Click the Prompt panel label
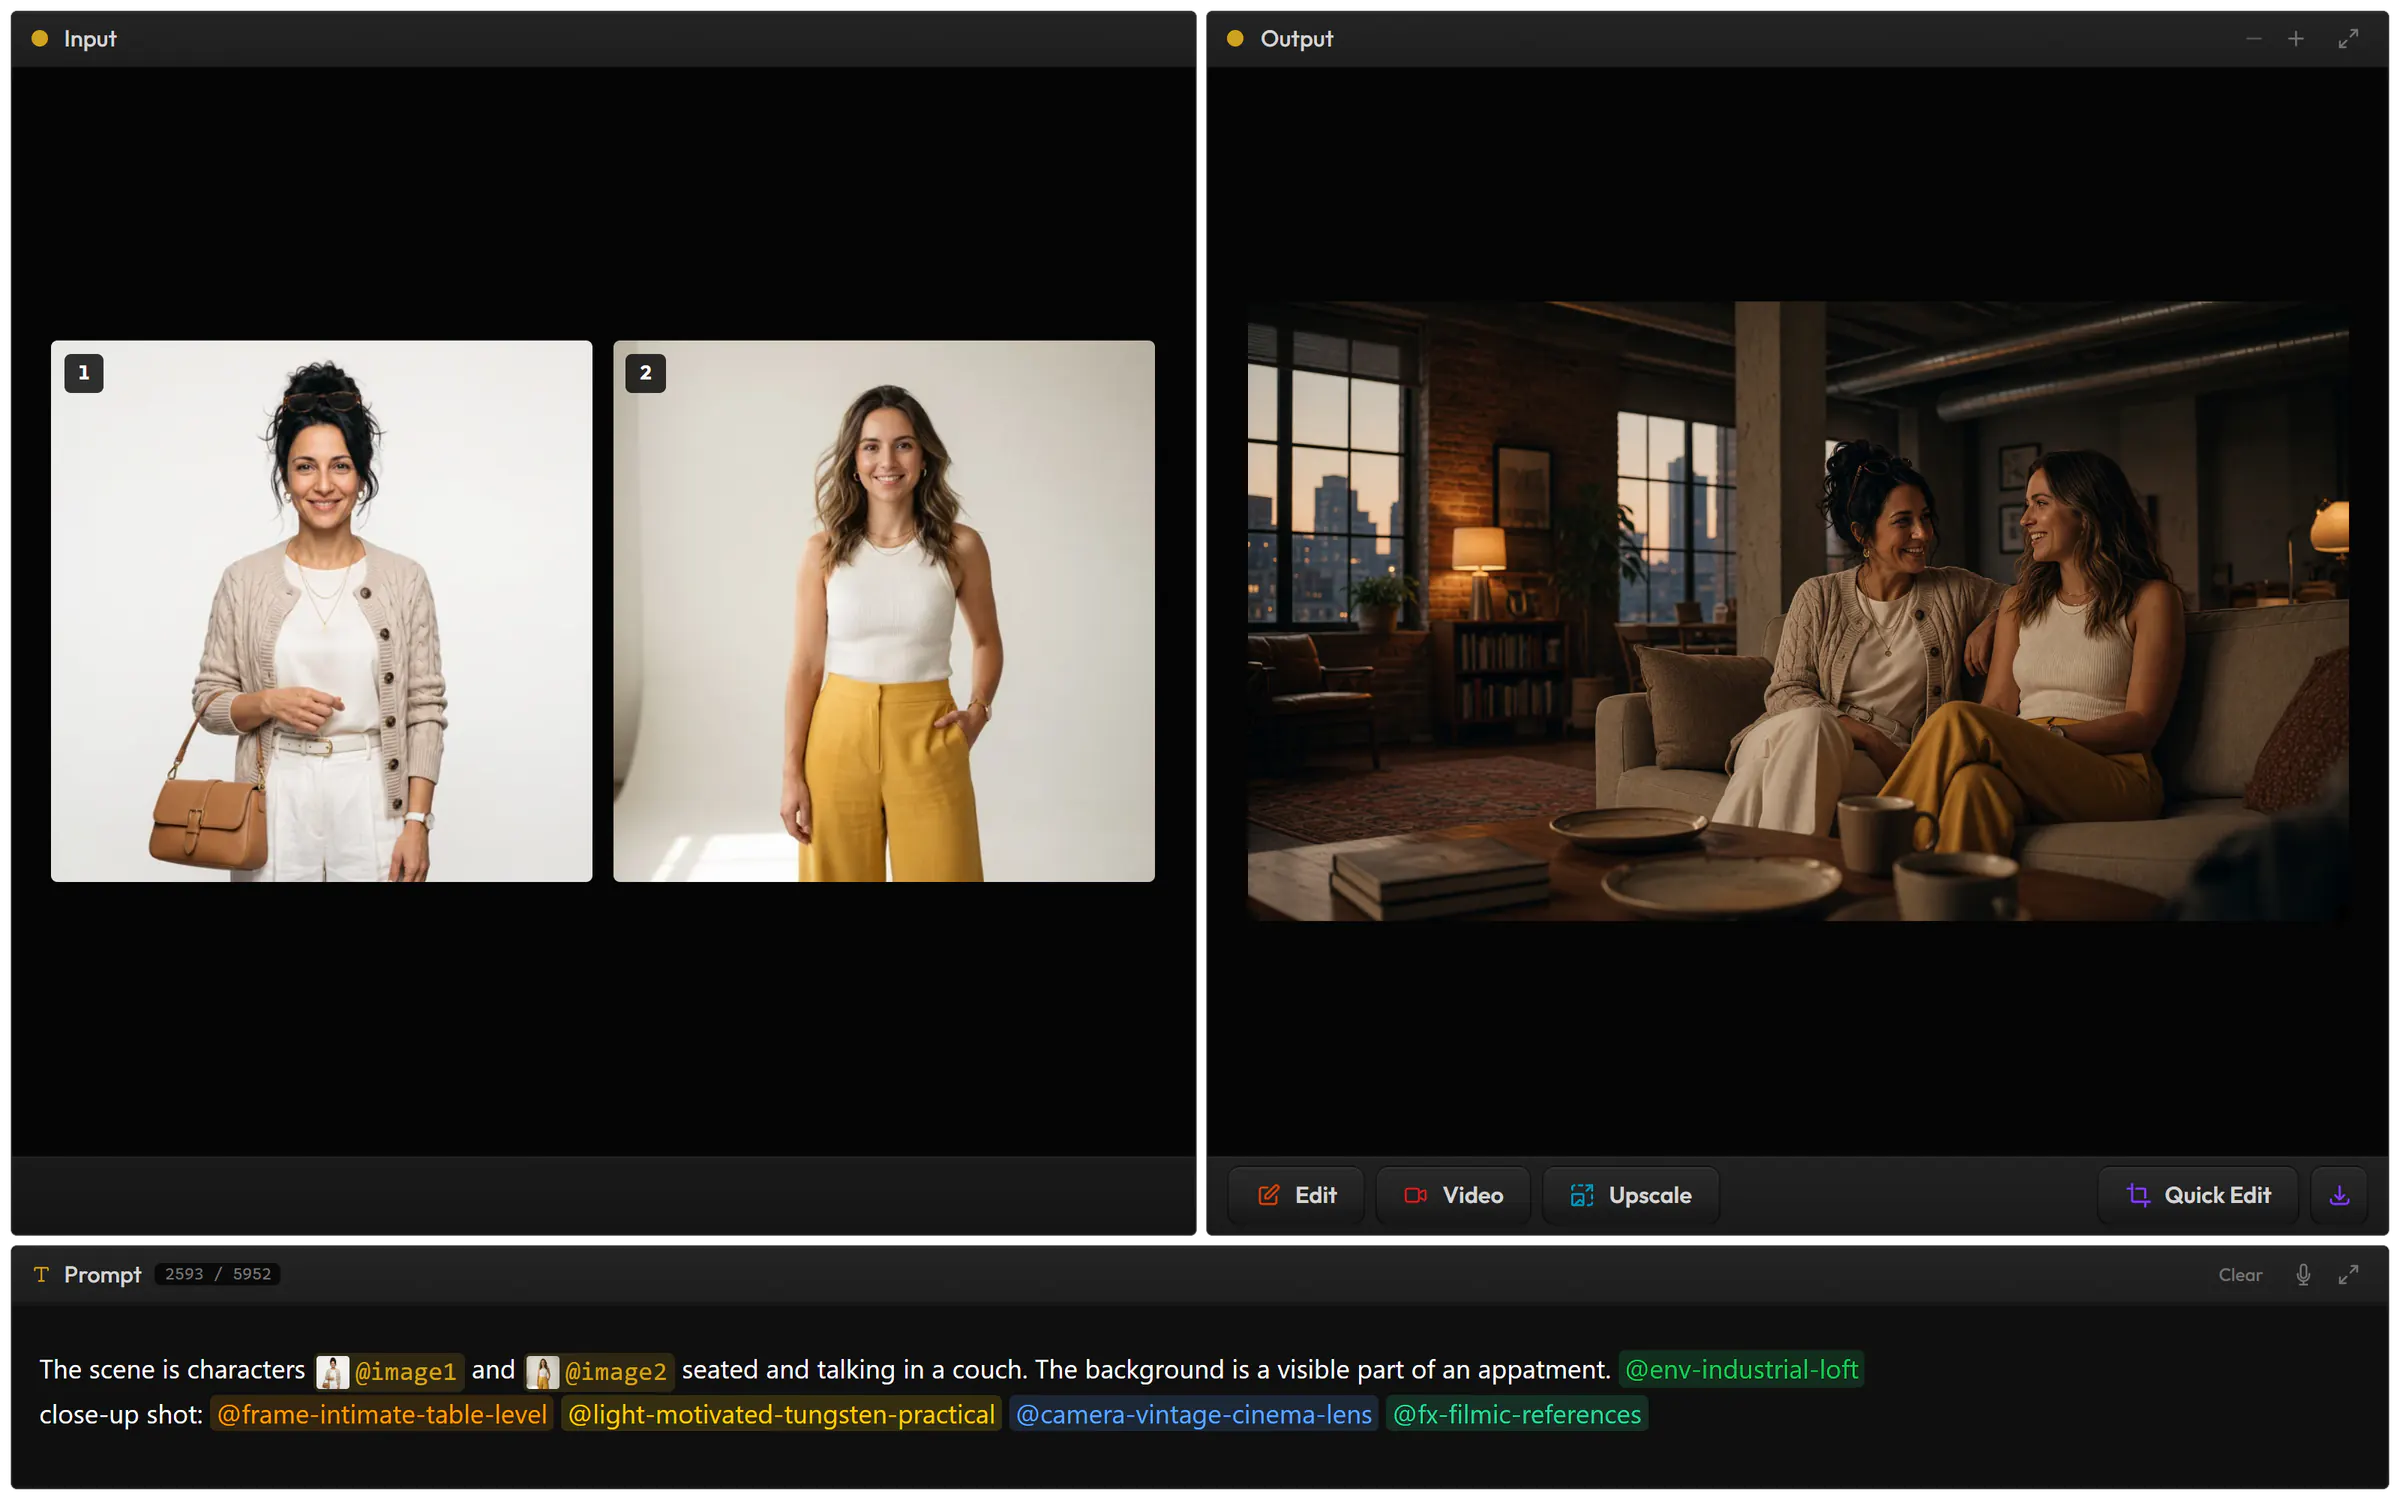The width and height of the screenshot is (2400, 1500). (102, 1274)
